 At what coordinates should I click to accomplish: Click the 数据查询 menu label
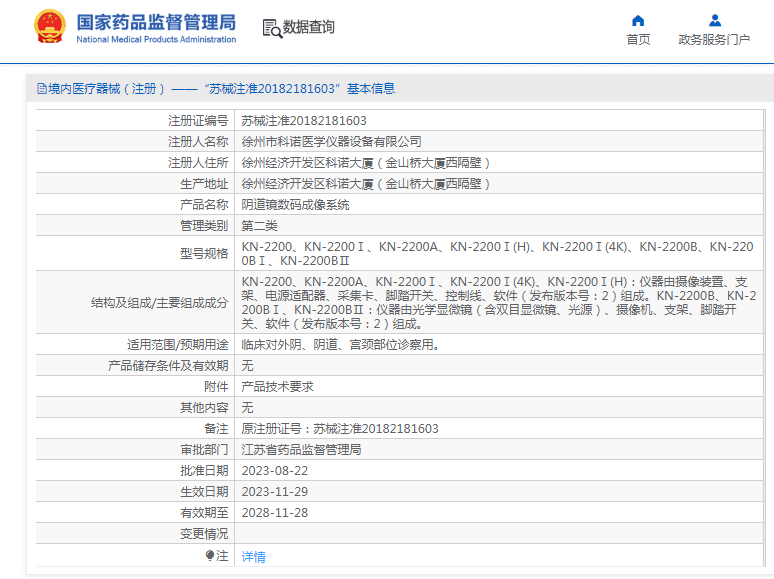(x=309, y=27)
